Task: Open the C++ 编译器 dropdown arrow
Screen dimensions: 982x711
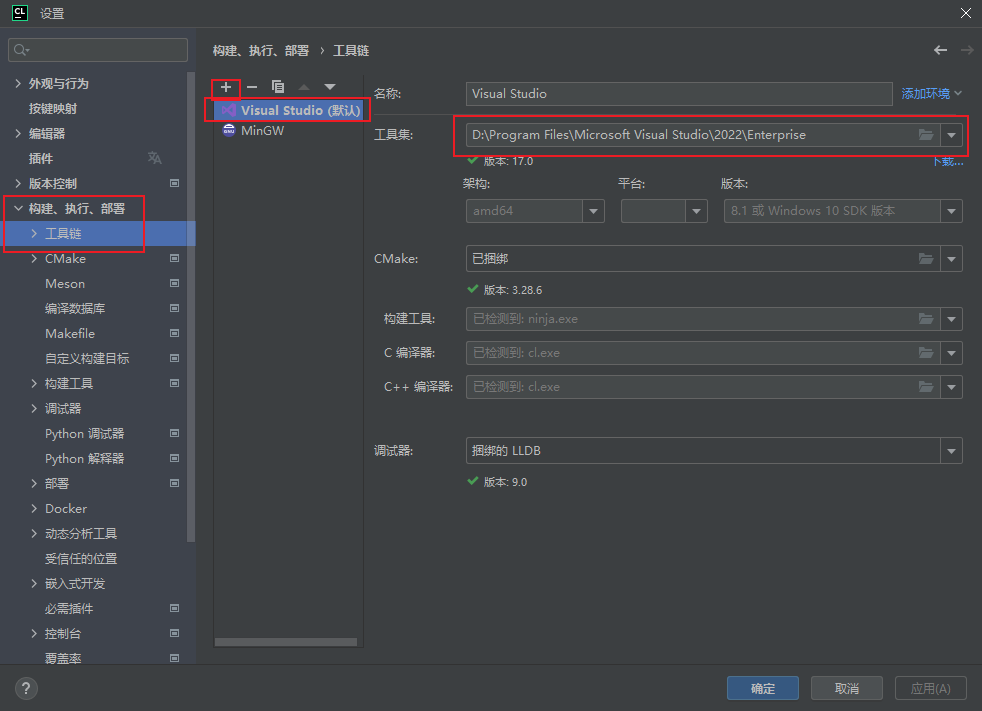Action: point(951,387)
